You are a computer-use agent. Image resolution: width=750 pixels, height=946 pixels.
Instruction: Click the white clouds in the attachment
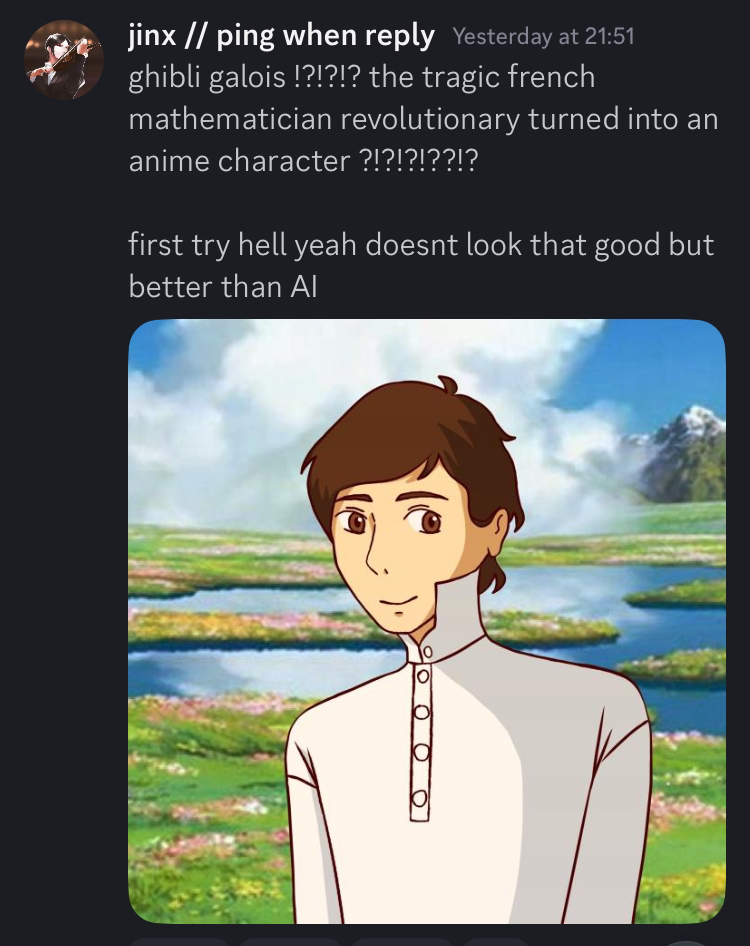pos(362,374)
